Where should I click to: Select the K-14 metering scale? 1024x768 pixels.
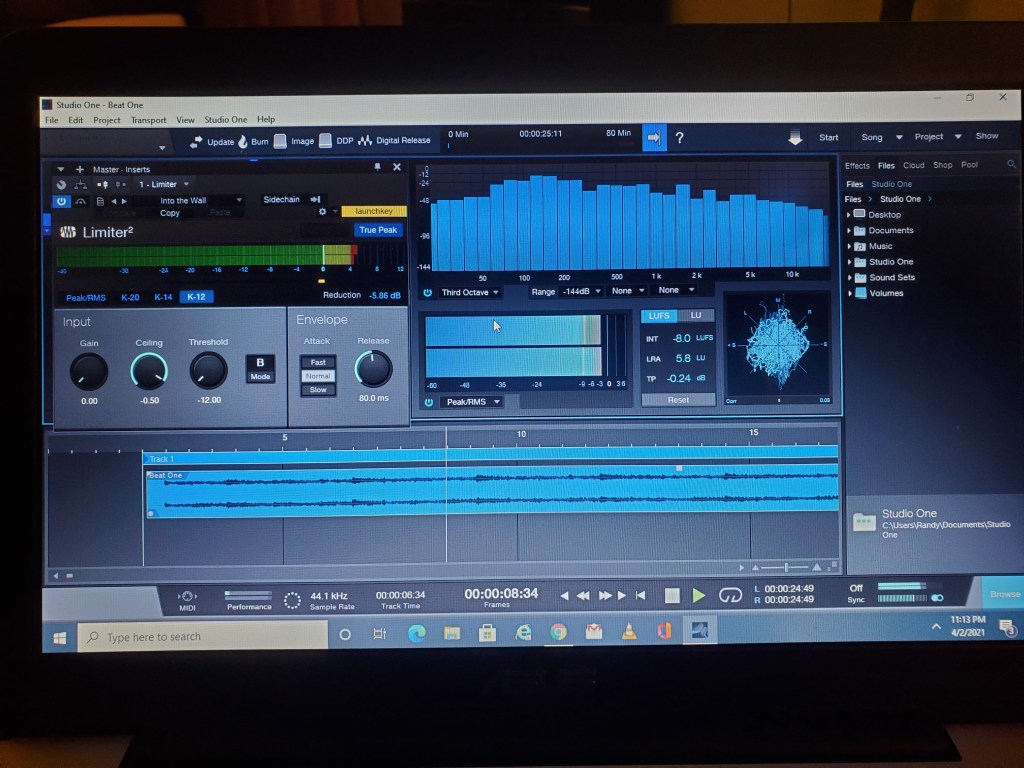pos(163,297)
